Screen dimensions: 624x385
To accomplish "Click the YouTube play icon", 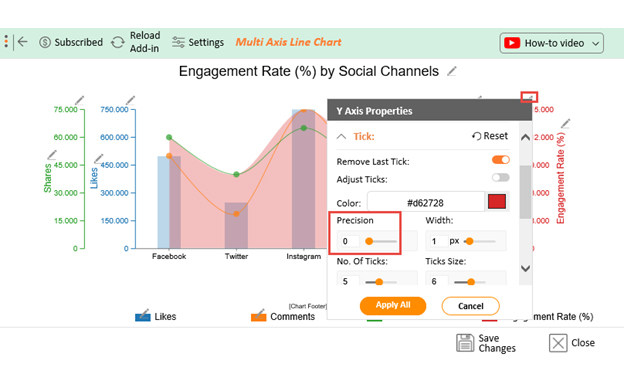I will coord(512,43).
